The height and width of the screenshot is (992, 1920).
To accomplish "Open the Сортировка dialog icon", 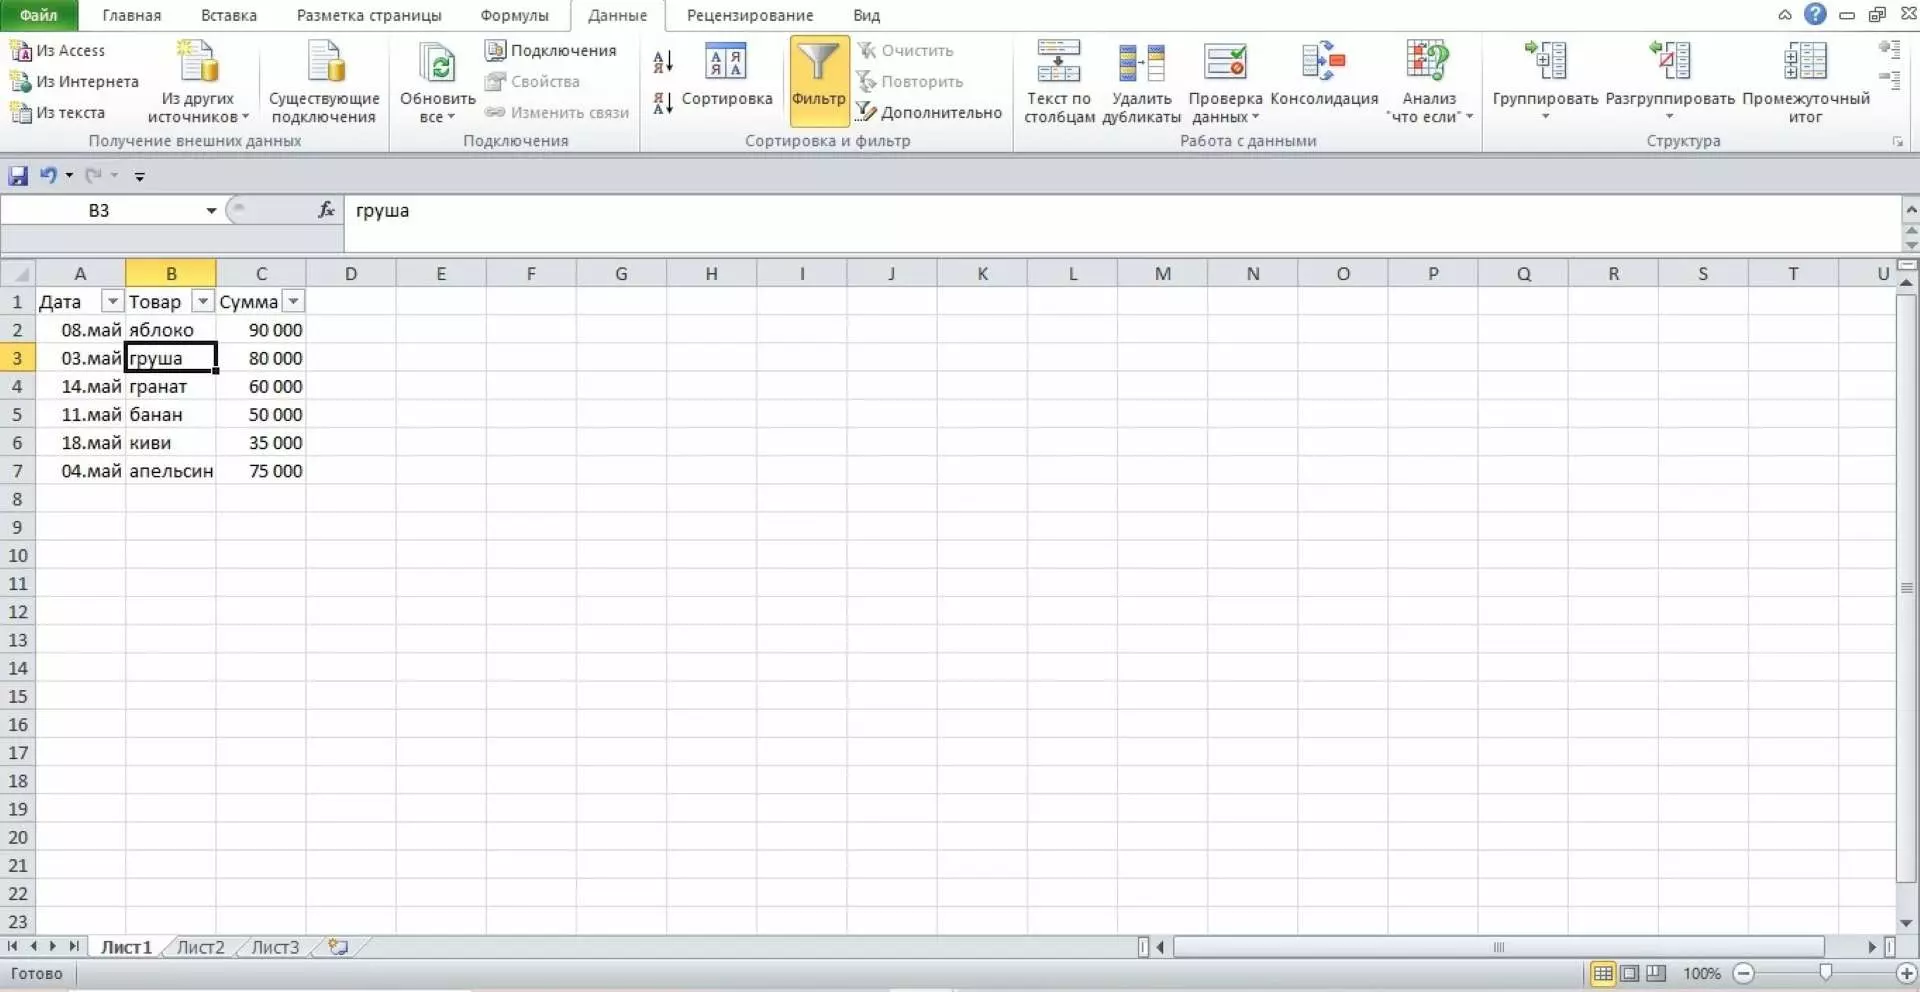I will pos(726,64).
